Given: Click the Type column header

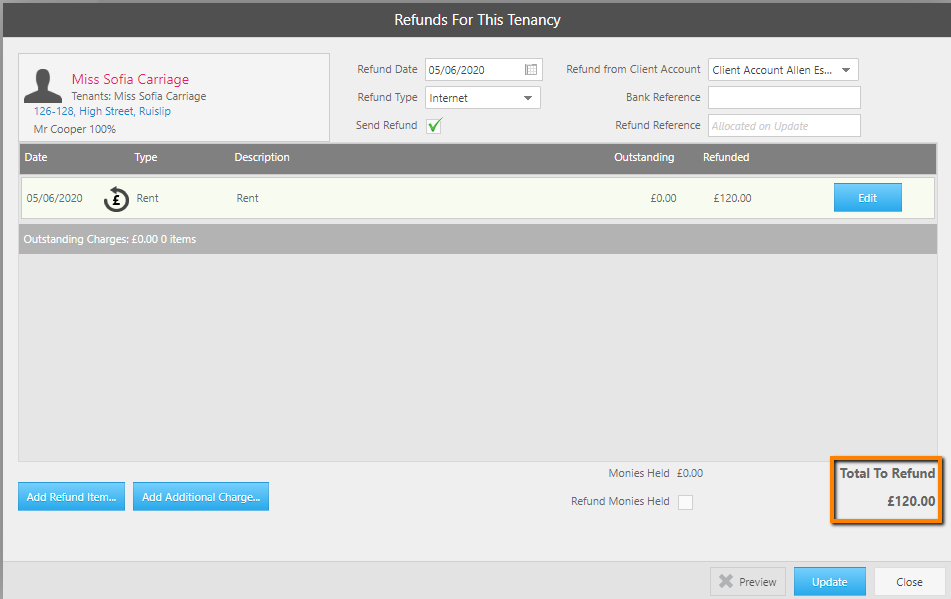Looking at the screenshot, I should pos(146,157).
